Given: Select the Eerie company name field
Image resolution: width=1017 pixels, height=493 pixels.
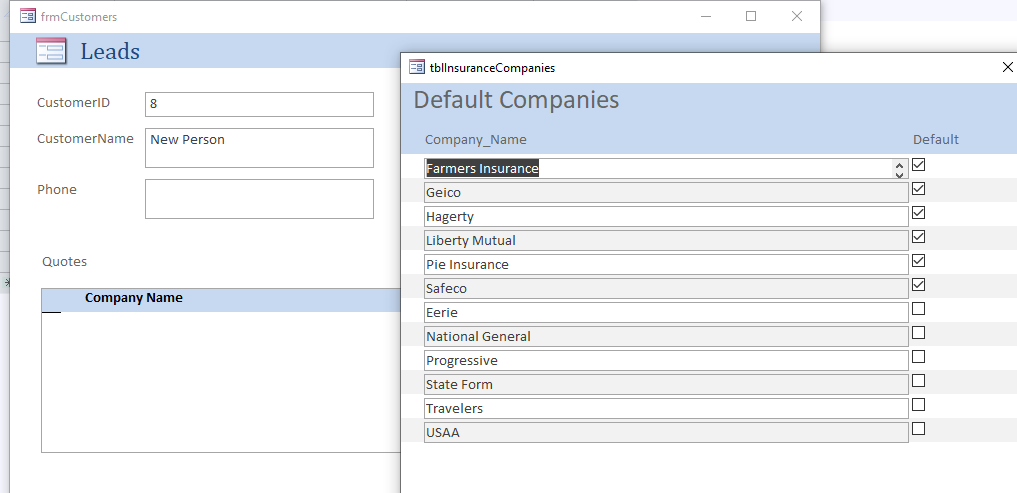Looking at the screenshot, I should click(666, 313).
